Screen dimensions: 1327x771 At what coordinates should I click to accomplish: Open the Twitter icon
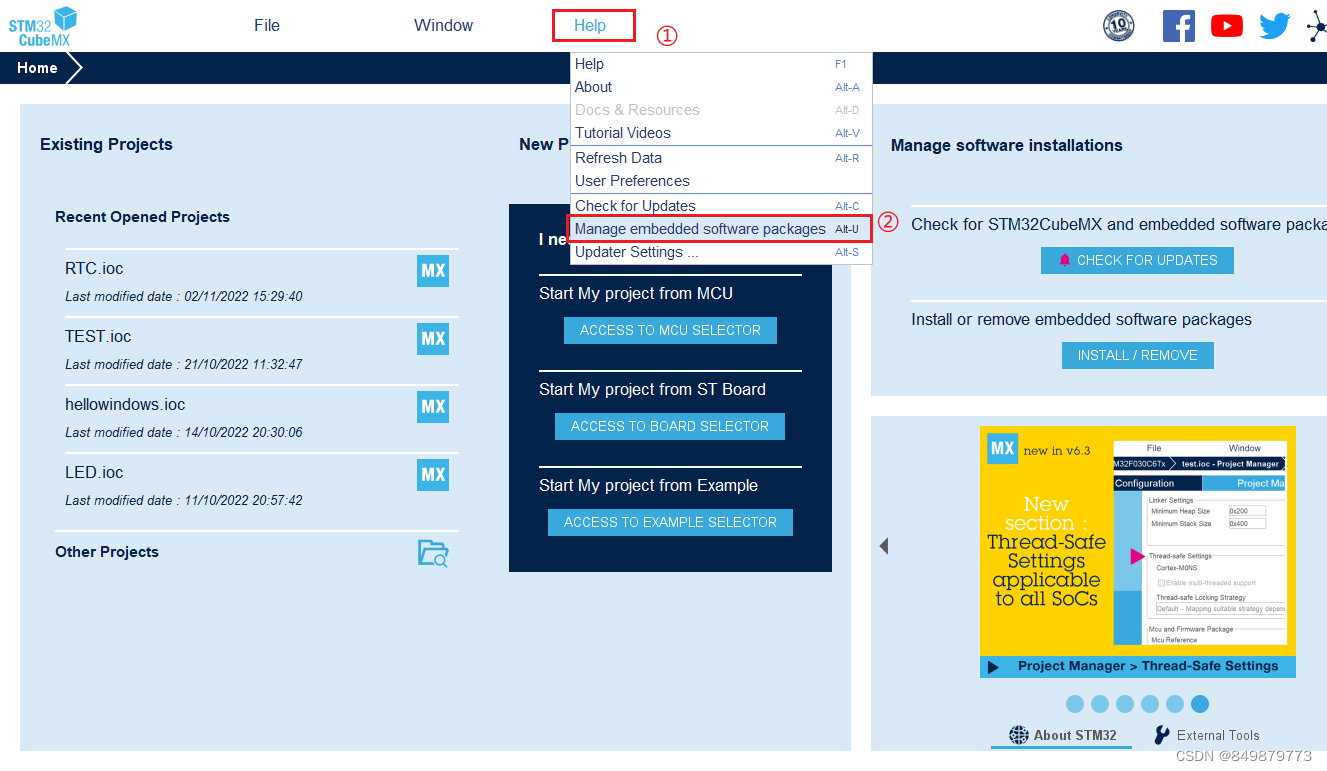click(x=1274, y=26)
